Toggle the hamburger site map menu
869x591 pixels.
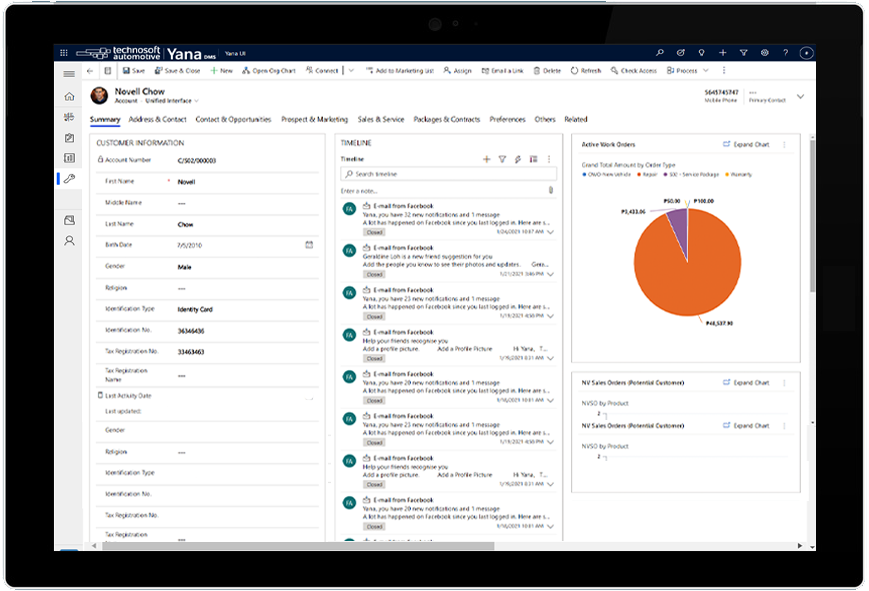[x=69, y=74]
